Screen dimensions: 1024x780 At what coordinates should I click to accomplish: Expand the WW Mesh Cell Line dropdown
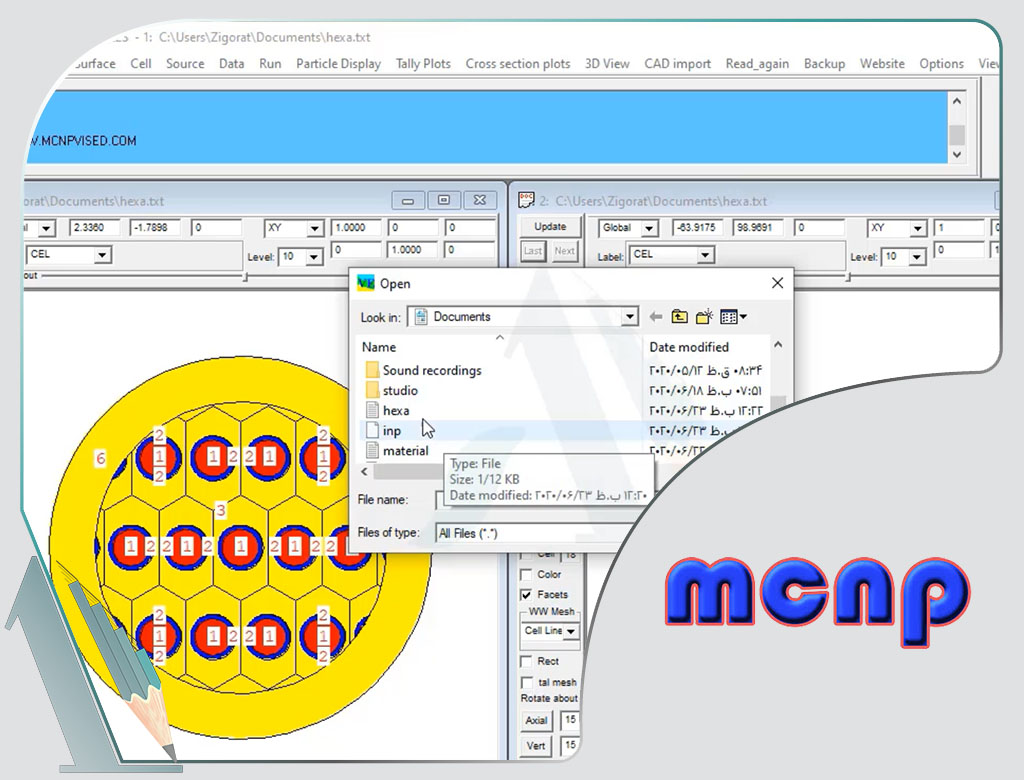(x=571, y=631)
